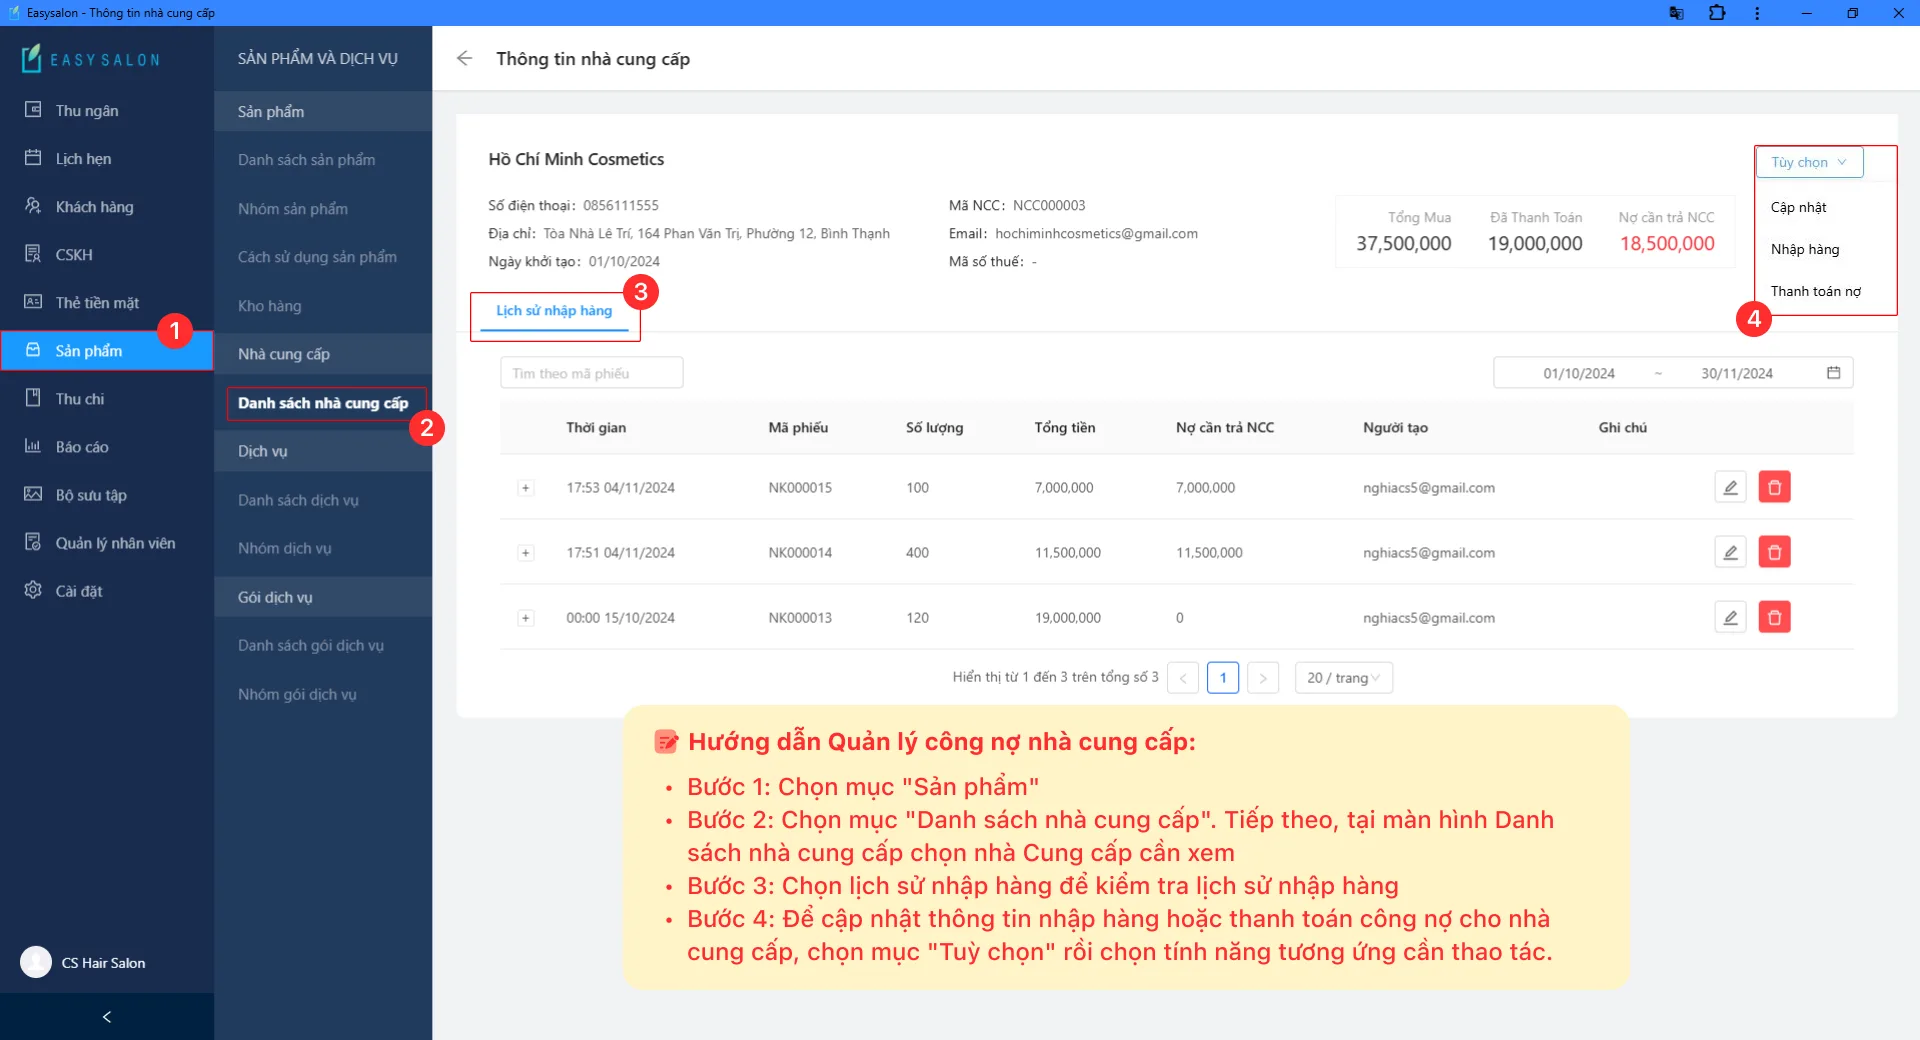This screenshot has width=1920, height=1040.
Task: Click the Tổng Mua value 37,500,000
Action: click(1403, 243)
